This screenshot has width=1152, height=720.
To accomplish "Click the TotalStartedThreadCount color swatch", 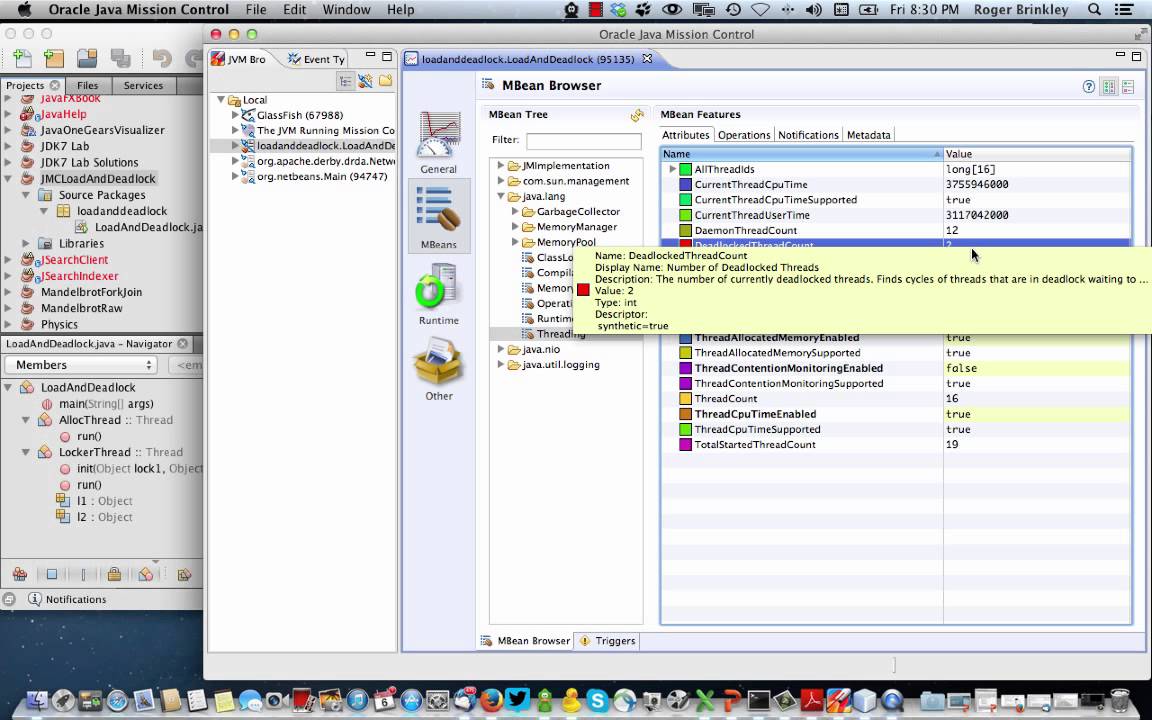I will [x=685, y=444].
